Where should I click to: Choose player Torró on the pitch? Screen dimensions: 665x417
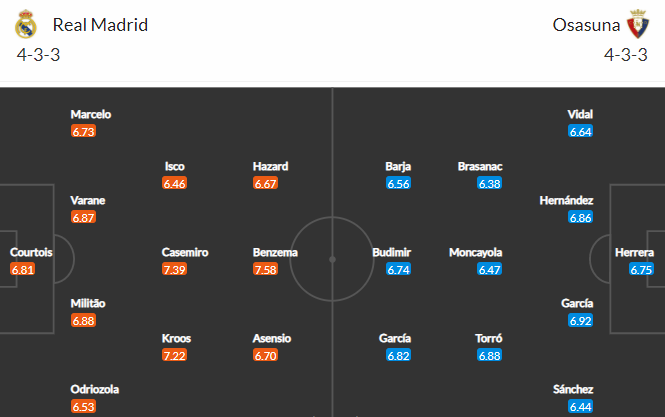click(489, 339)
